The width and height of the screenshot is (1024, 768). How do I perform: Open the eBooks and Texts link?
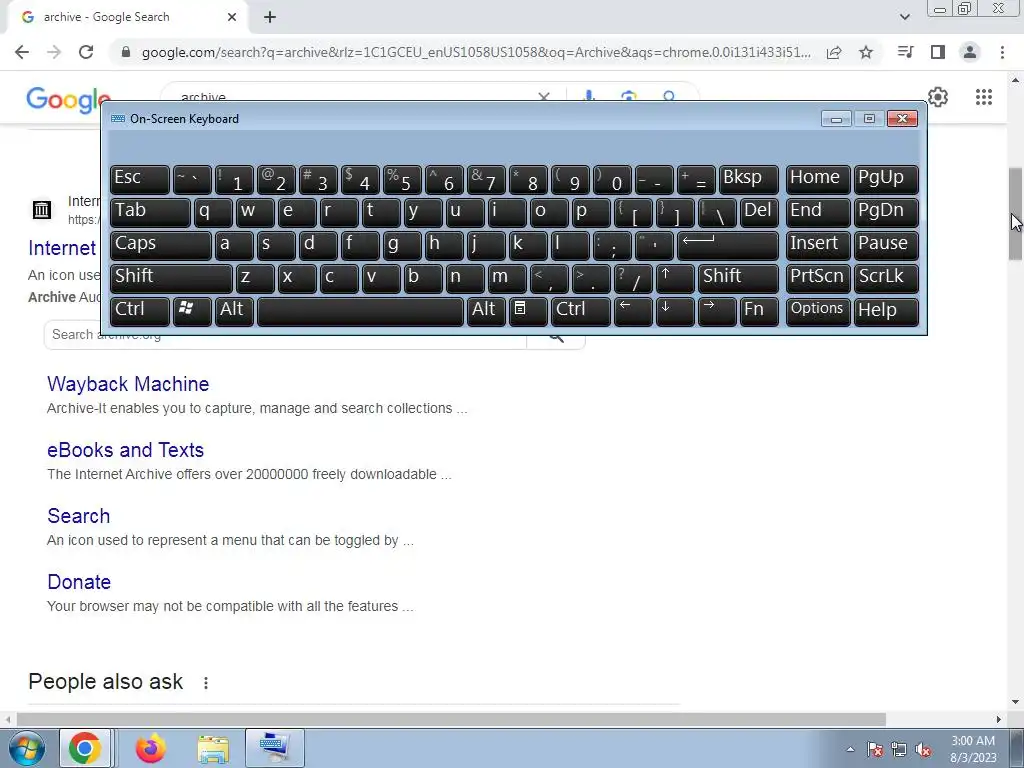(125, 450)
